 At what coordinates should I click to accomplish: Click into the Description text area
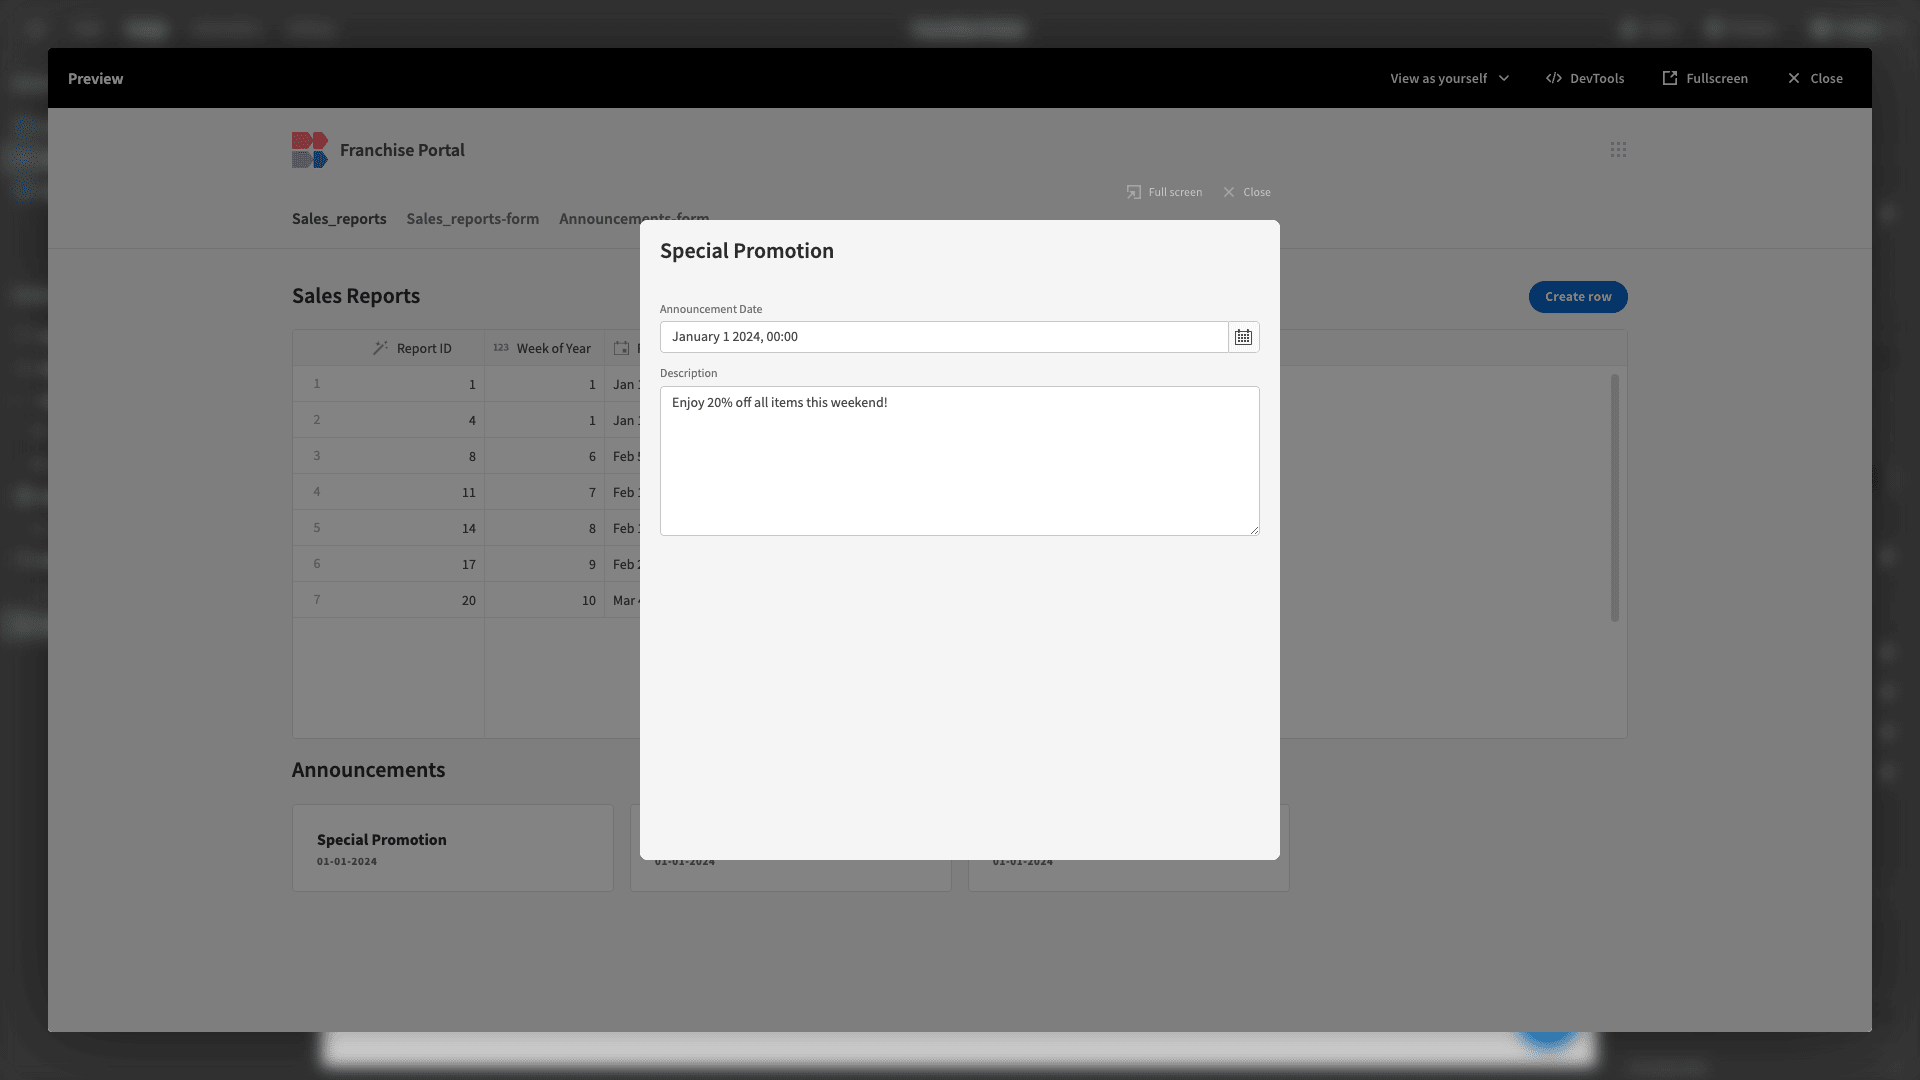[x=959, y=461]
